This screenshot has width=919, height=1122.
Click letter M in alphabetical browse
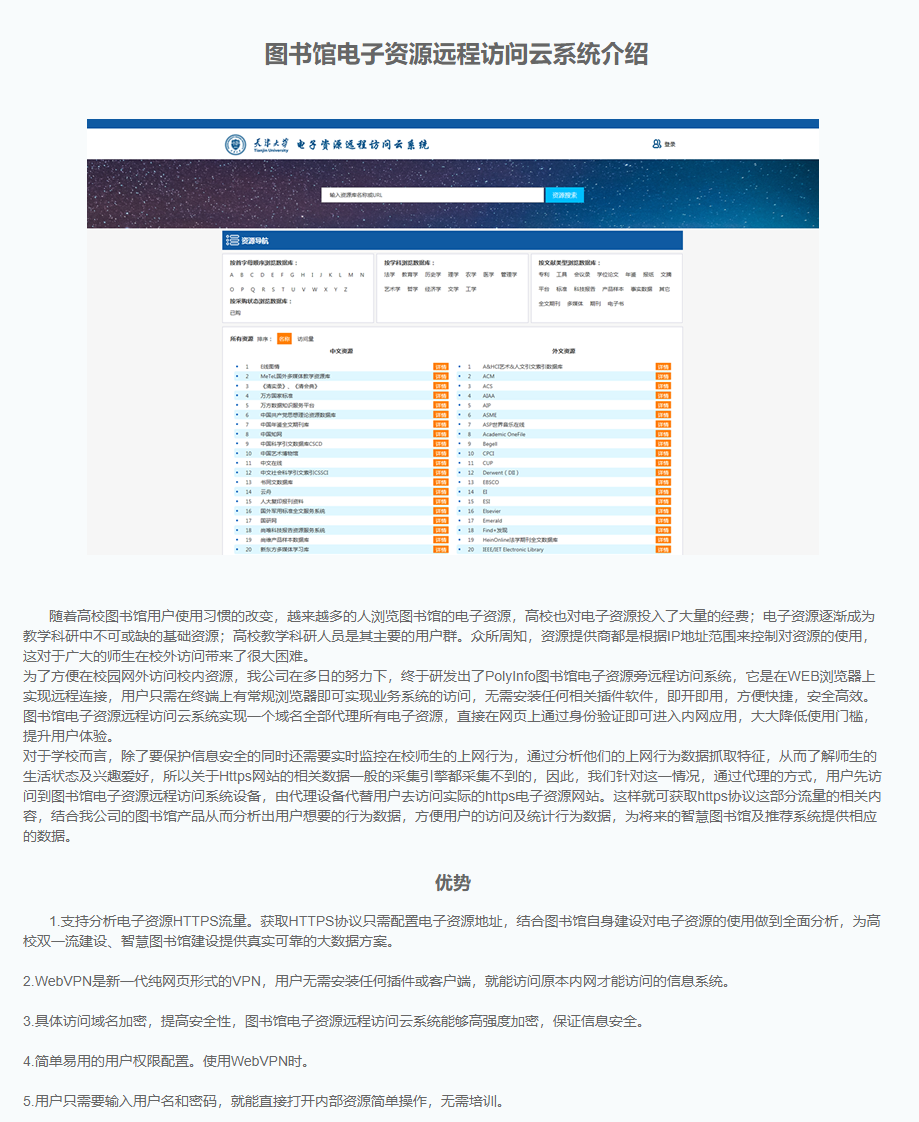(x=351, y=275)
